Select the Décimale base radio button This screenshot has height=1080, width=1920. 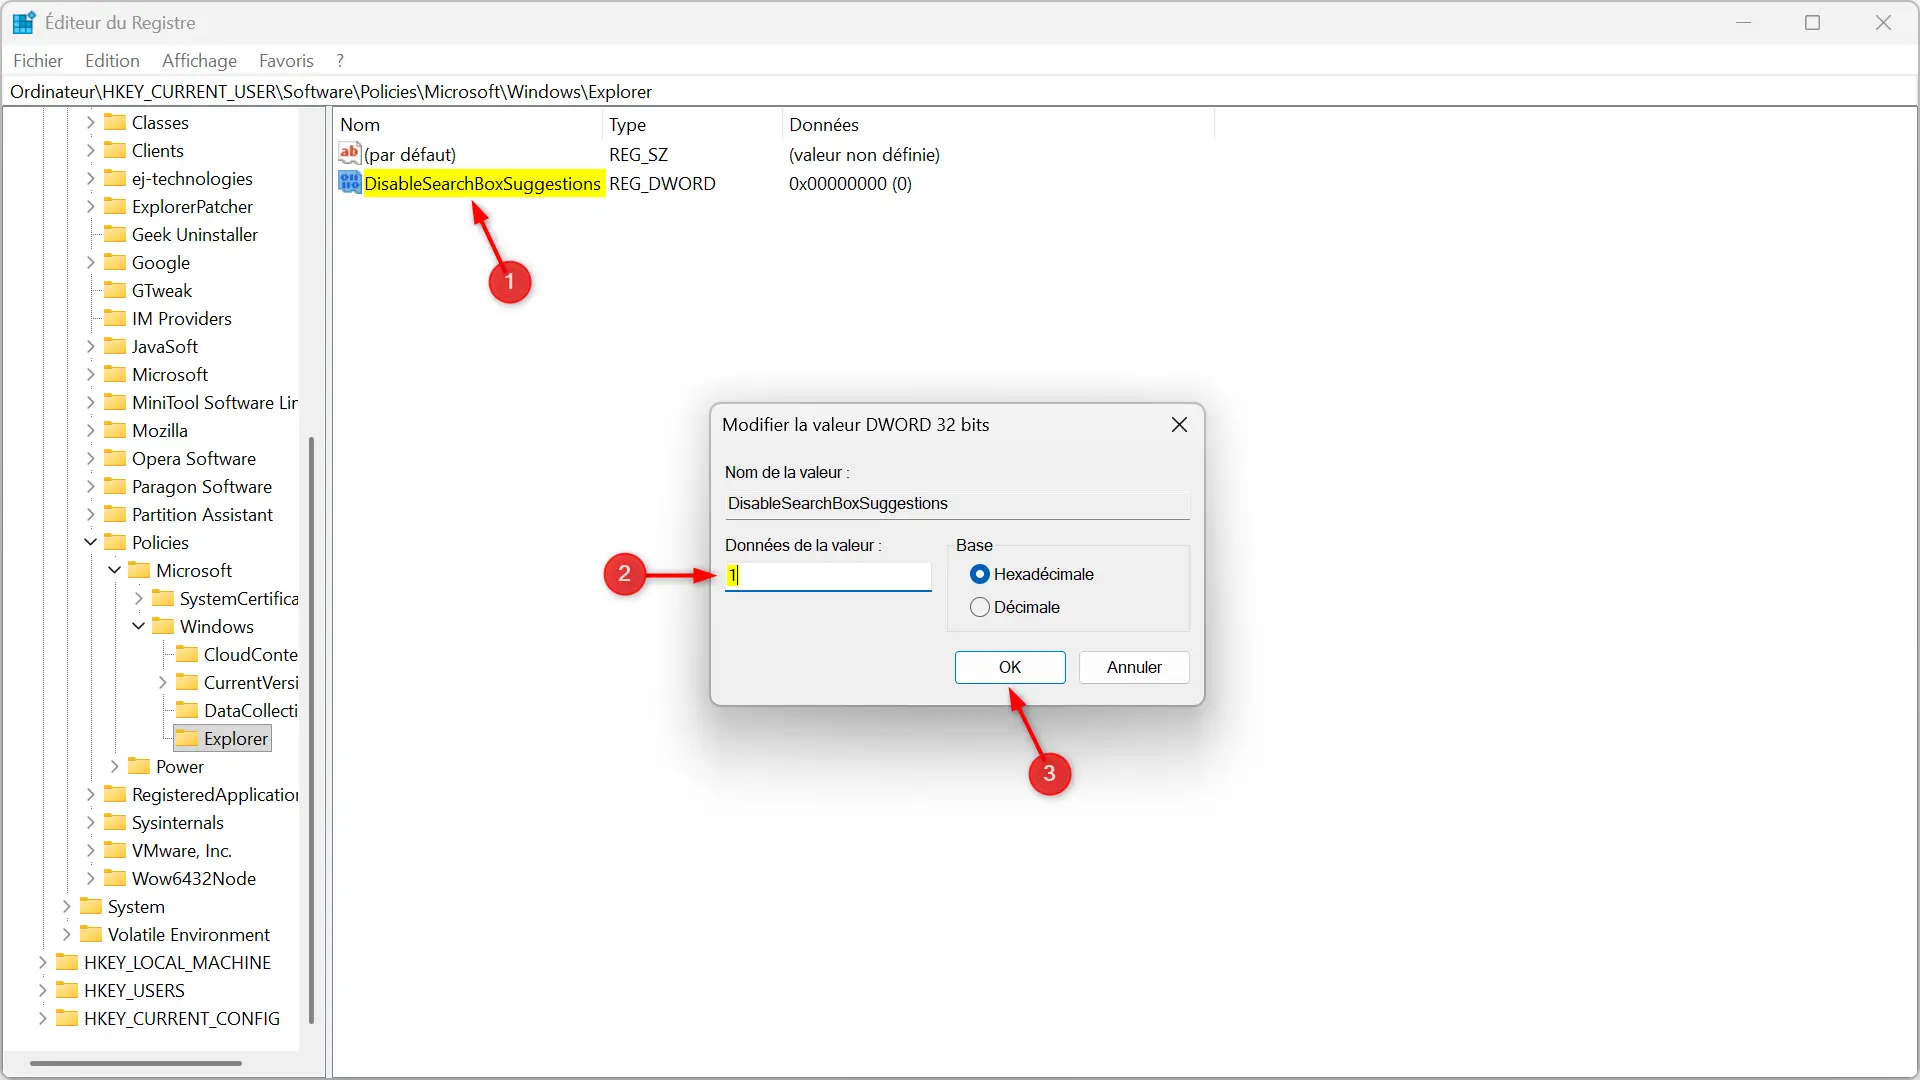pos(980,607)
